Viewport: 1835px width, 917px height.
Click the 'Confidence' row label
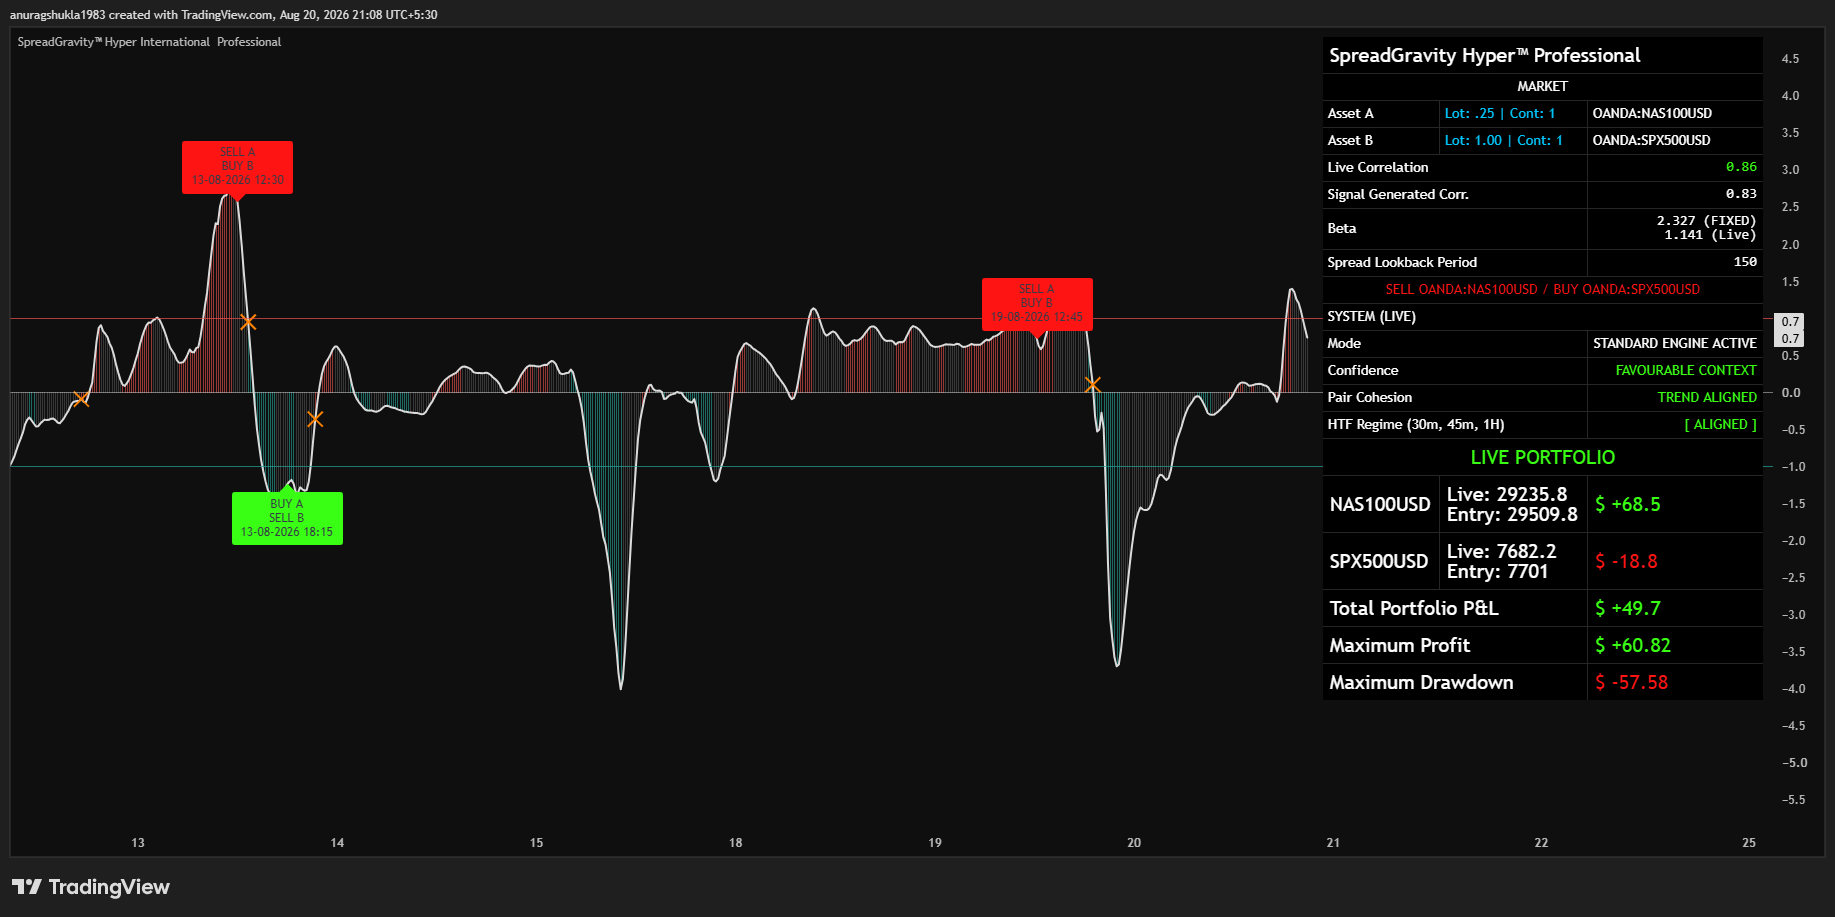[1362, 371]
